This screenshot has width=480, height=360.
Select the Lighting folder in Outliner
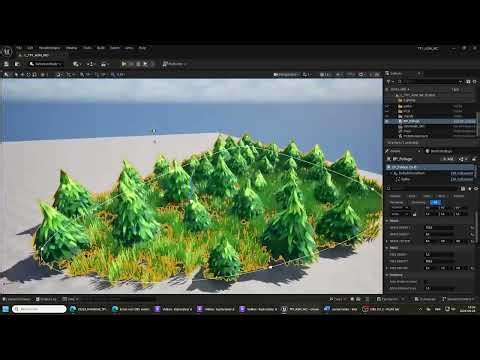pyautogui.click(x=409, y=100)
